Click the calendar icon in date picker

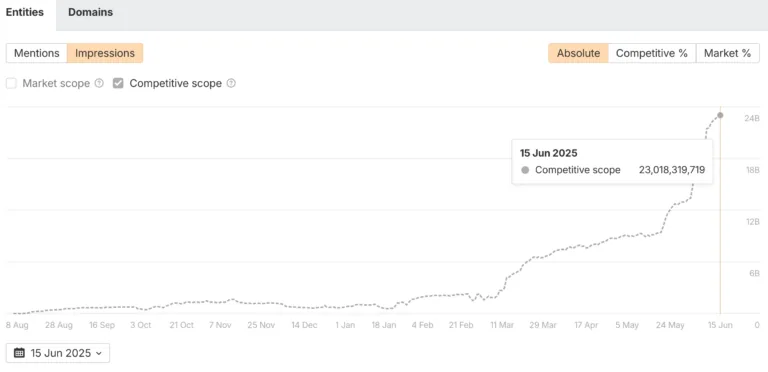19,353
